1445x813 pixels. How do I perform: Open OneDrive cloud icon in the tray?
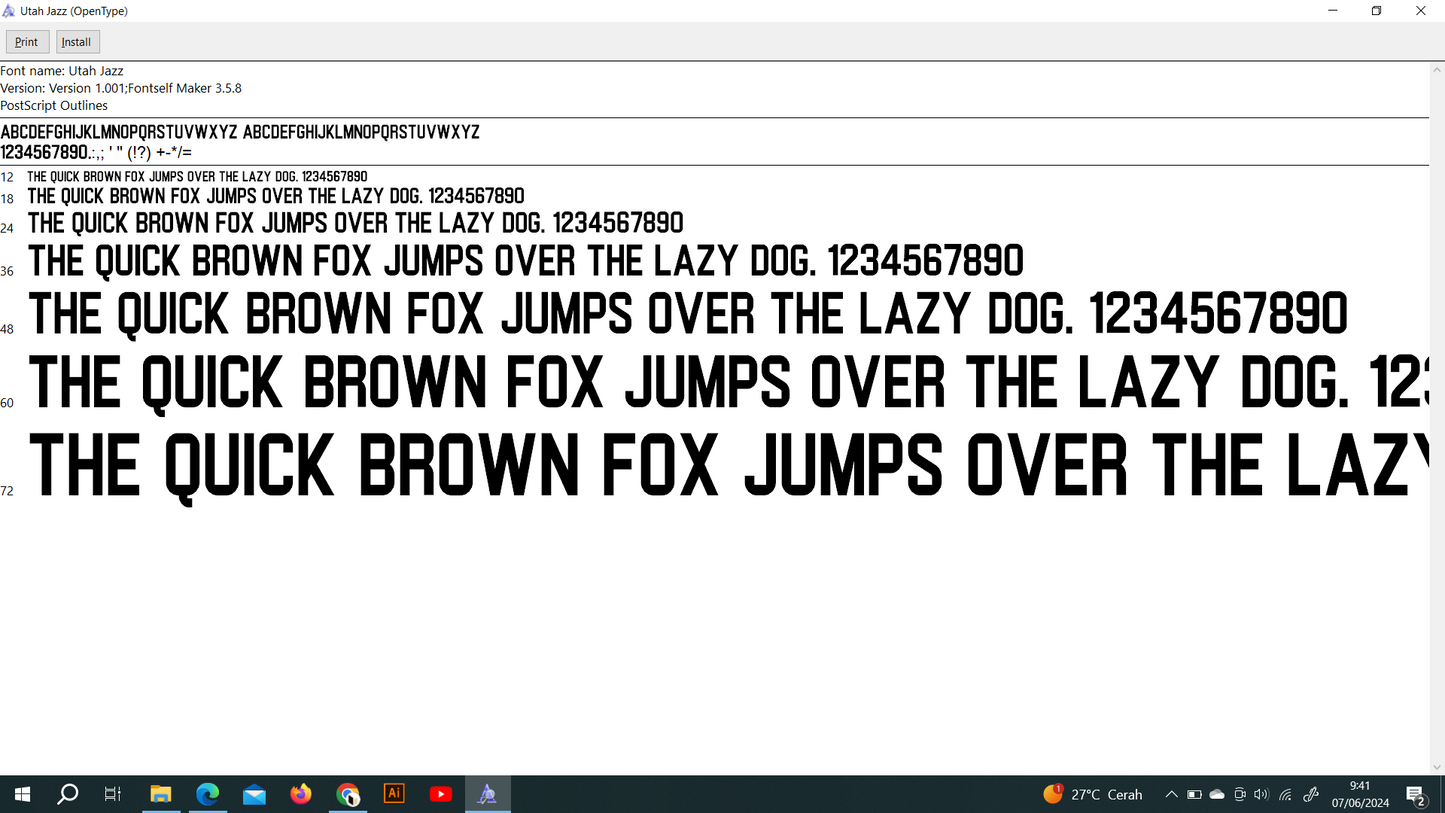coord(1217,794)
